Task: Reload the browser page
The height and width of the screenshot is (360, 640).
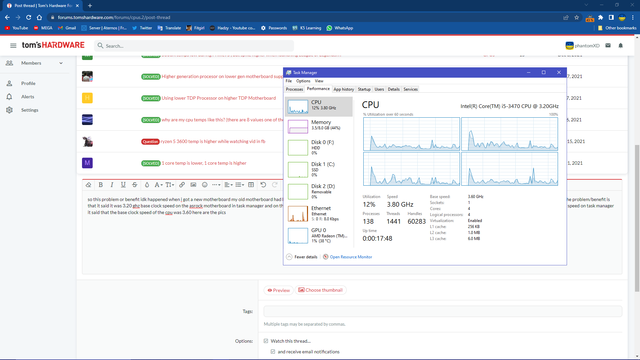Action: [x=29, y=18]
